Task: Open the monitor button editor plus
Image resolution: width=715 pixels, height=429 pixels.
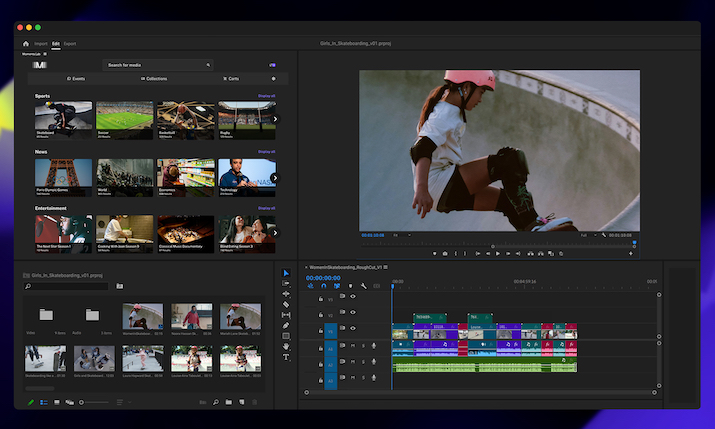Action: pos(631,253)
